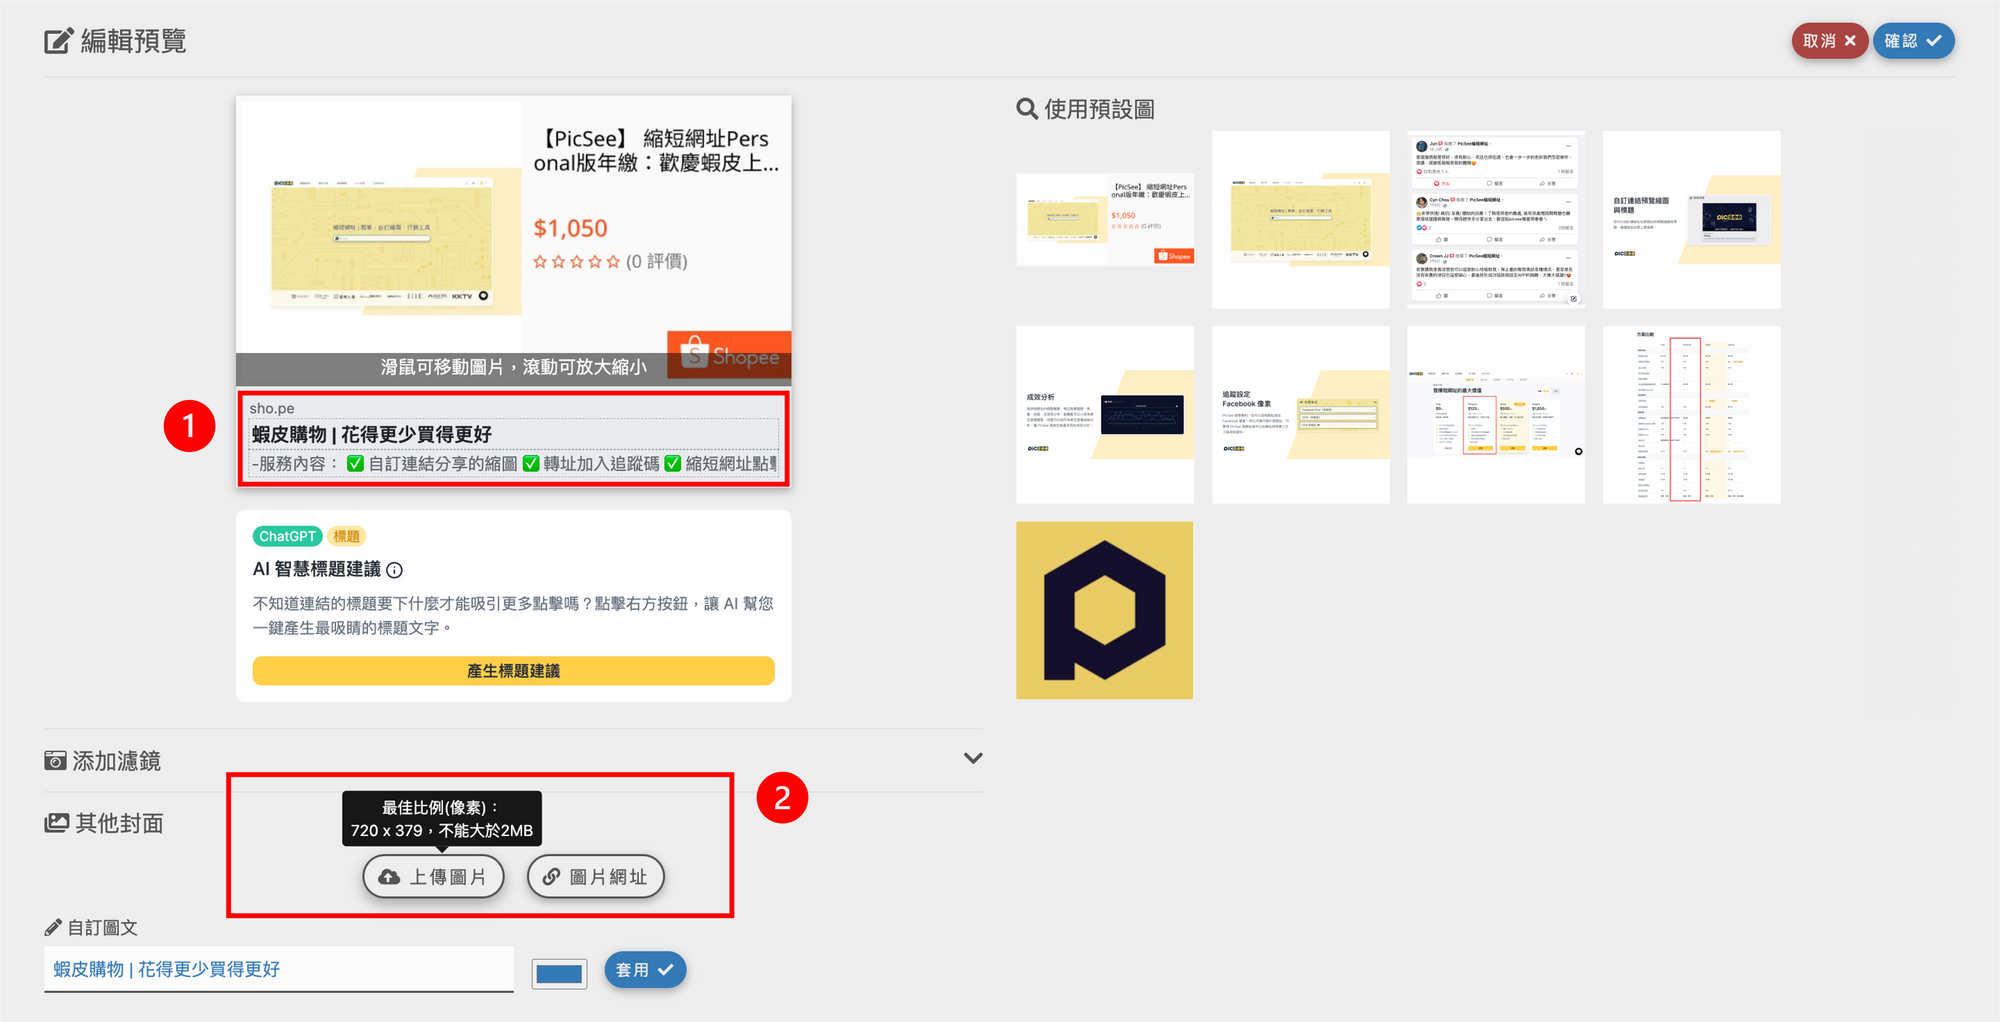
Task: Click the 自訂圖文 text input field
Action: click(x=279, y=969)
